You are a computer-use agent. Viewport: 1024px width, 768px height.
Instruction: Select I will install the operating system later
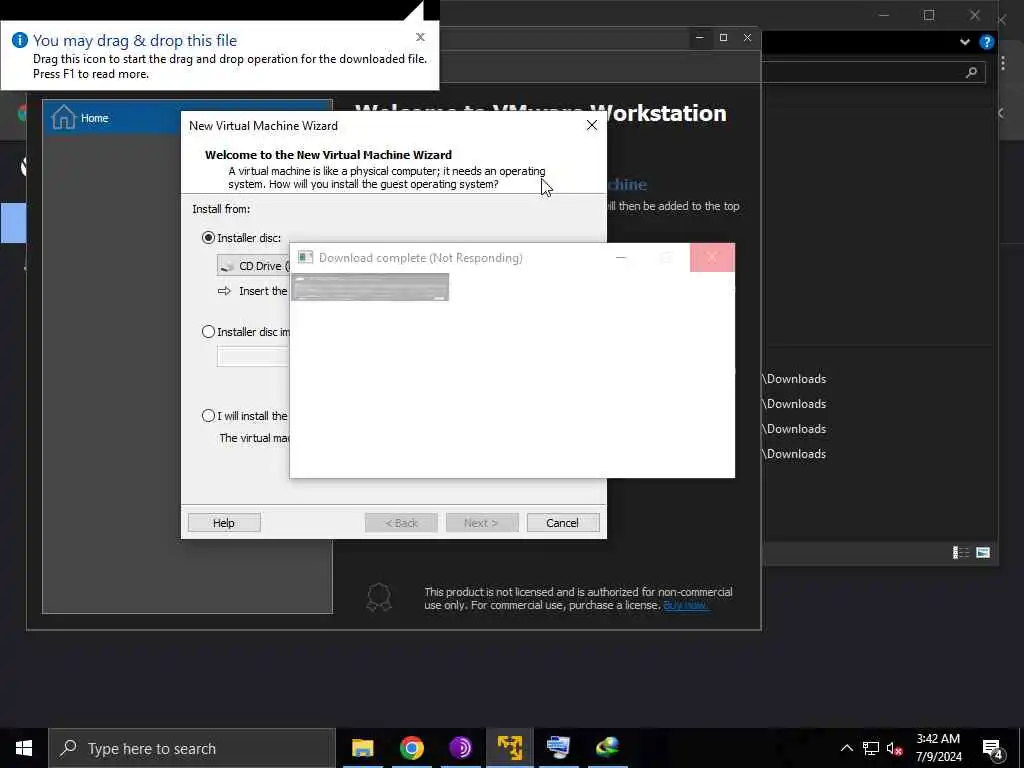(x=208, y=415)
